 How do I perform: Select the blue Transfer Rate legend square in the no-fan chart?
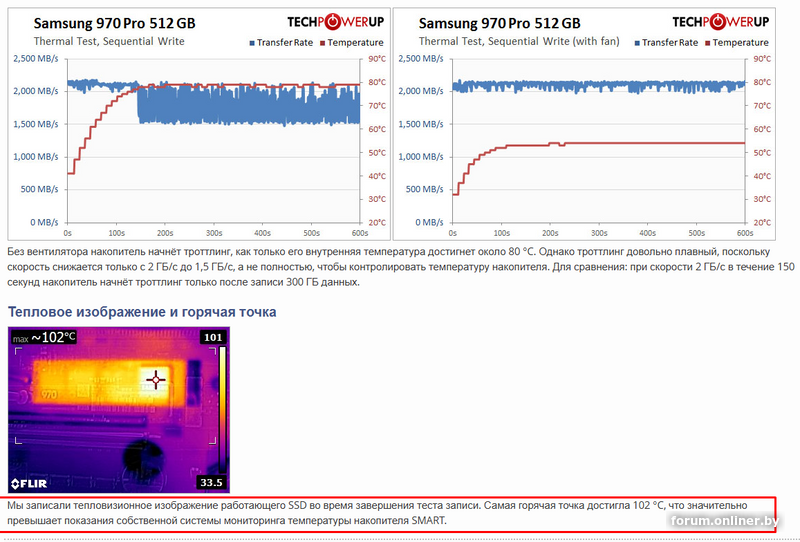click(x=252, y=43)
